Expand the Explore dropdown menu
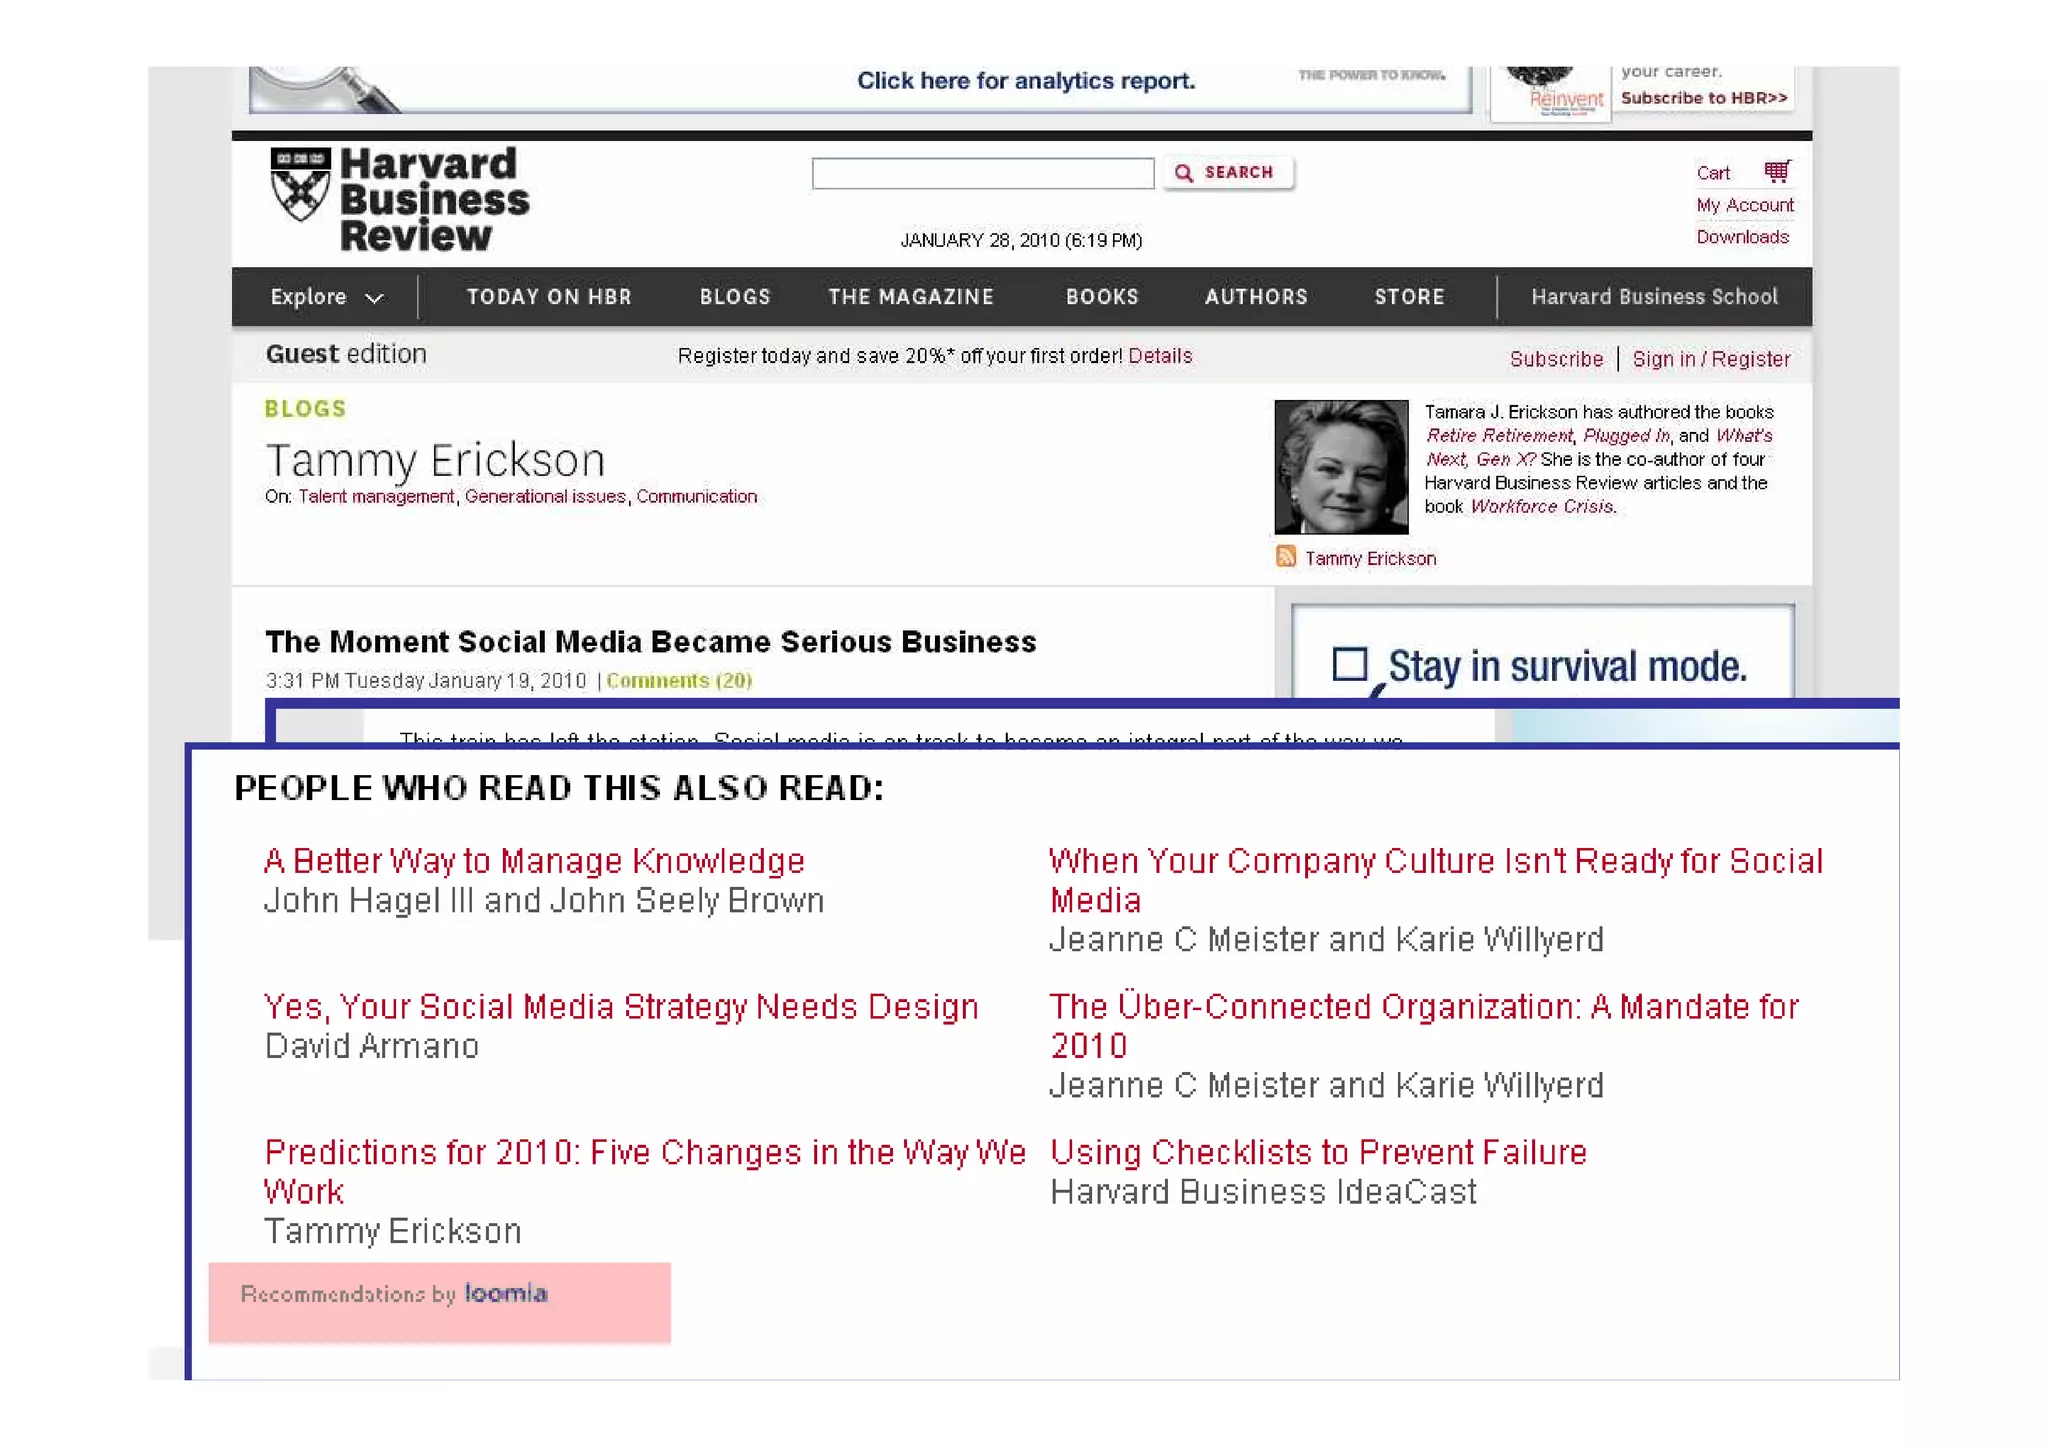This screenshot has width=2048, height=1447. [326, 297]
